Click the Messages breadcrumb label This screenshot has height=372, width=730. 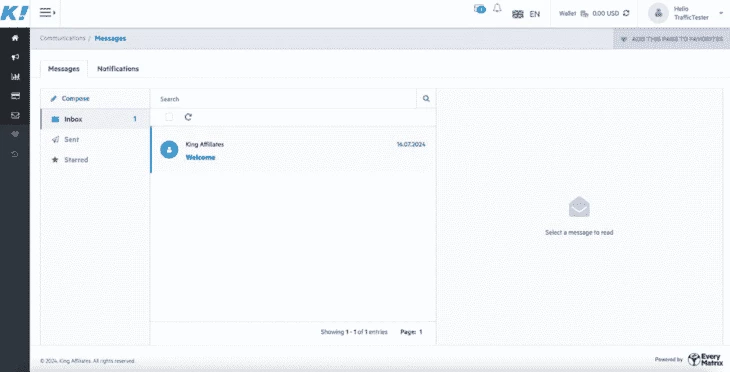pyautogui.click(x=110, y=38)
